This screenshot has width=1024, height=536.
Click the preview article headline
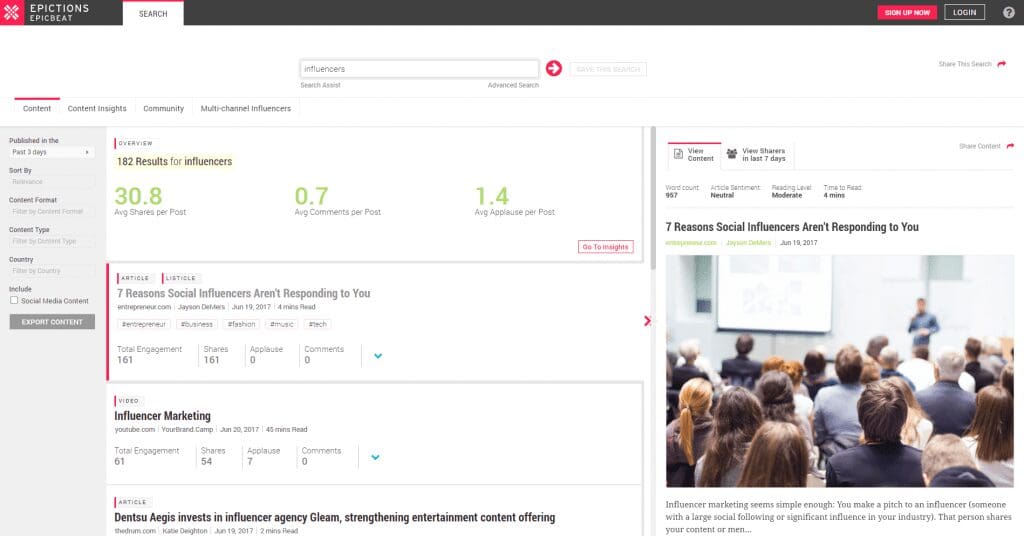click(x=792, y=227)
